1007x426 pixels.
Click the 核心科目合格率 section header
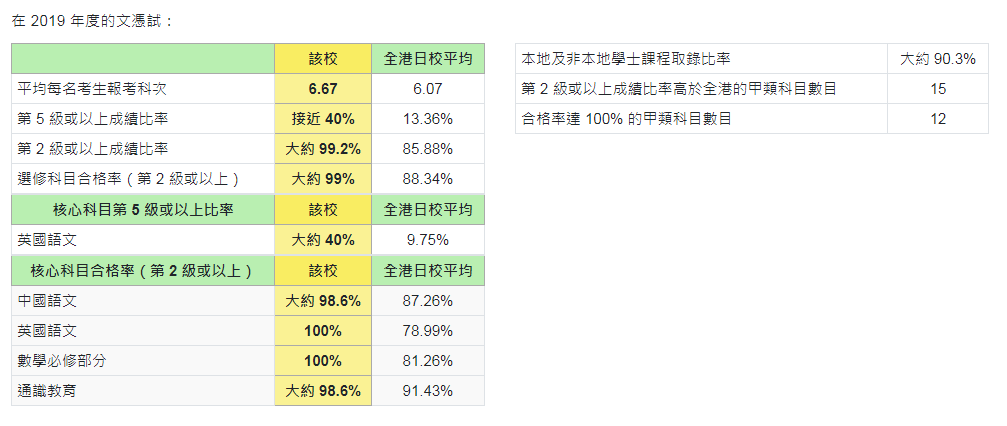pyautogui.click(x=143, y=271)
